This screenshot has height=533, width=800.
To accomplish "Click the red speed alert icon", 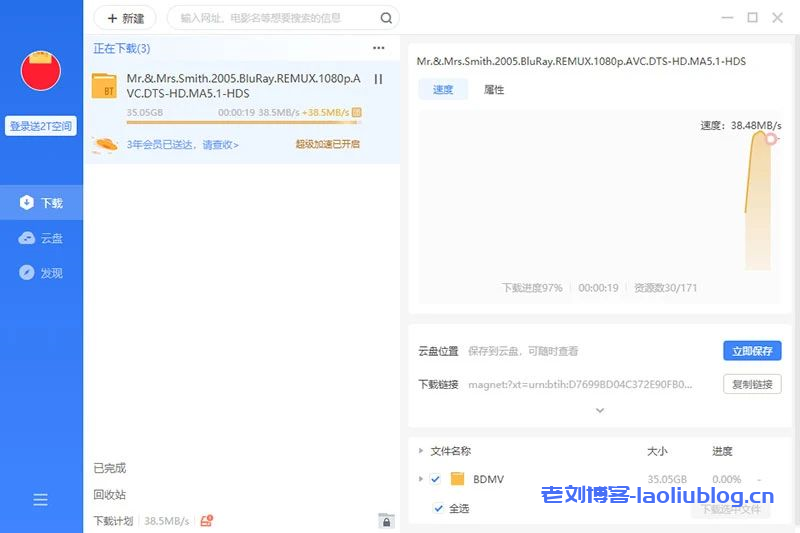I will point(207,521).
